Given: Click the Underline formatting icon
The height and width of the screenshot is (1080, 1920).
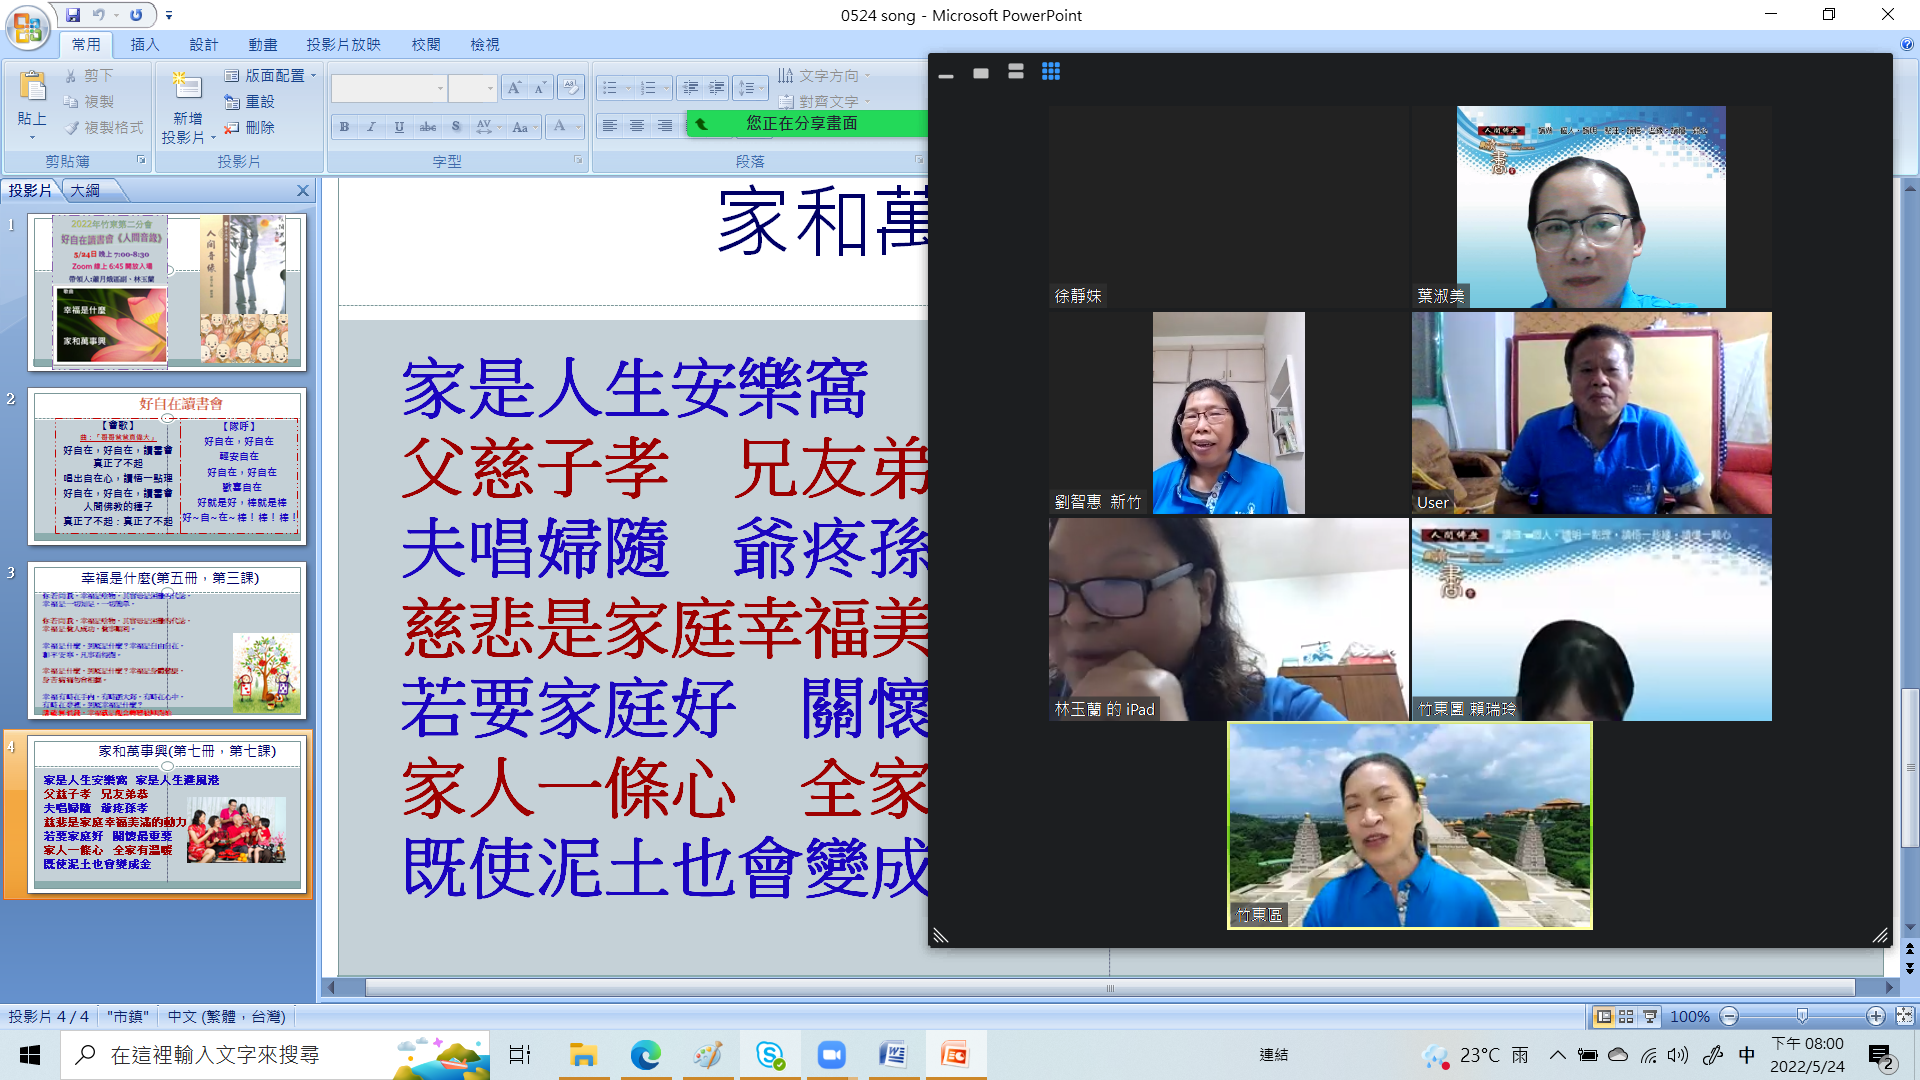Looking at the screenshot, I should click(x=399, y=127).
